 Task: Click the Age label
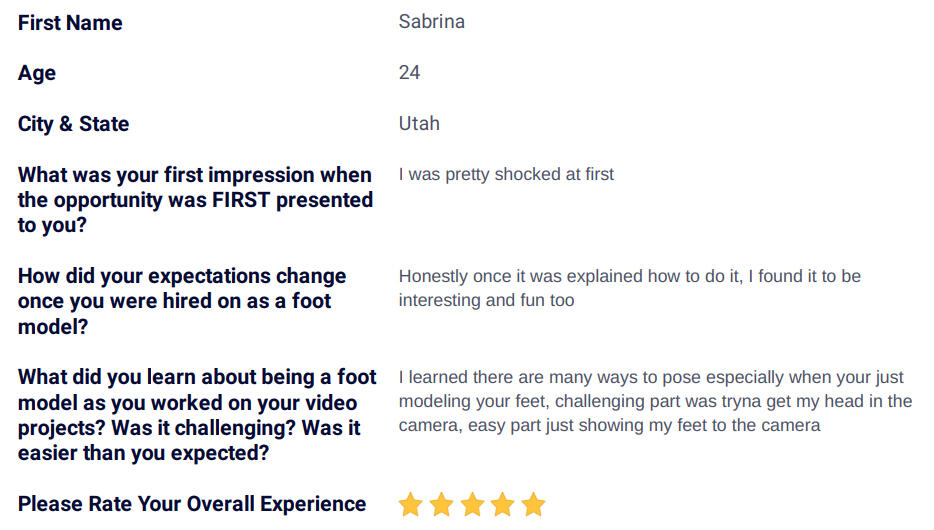pos(37,73)
